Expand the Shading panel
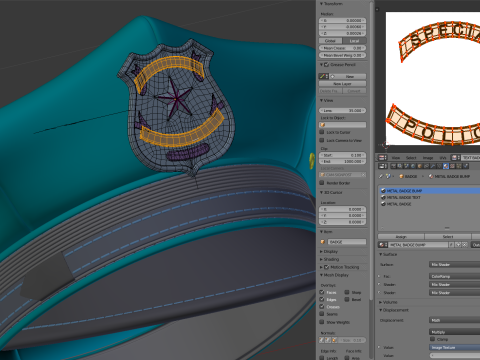 (322, 259)
